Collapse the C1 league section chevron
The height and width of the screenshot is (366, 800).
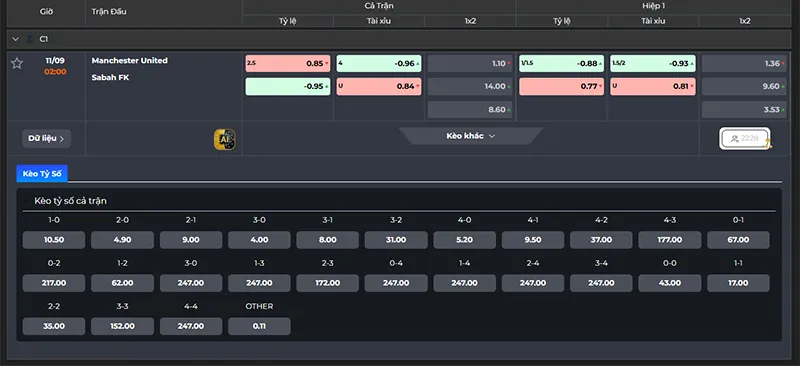pyautogui.click(x=15, y=39)
